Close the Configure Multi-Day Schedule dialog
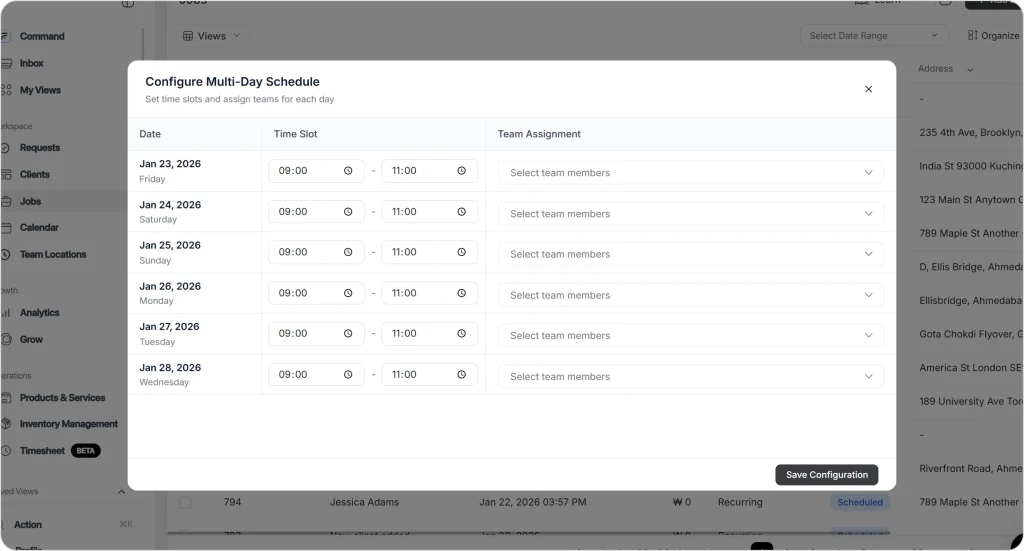 pyautogui.click(x=868, y=89)
